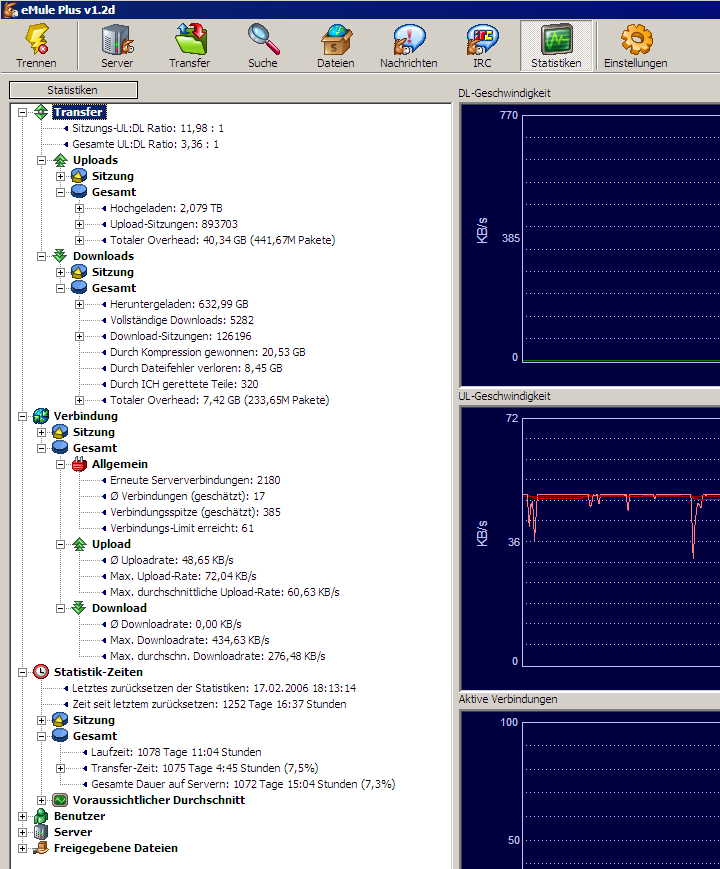Viewport: 720px width, 869px height.
Task: Open the IRC chat icon
Action: pyautogui.click(x=482, y=40)
